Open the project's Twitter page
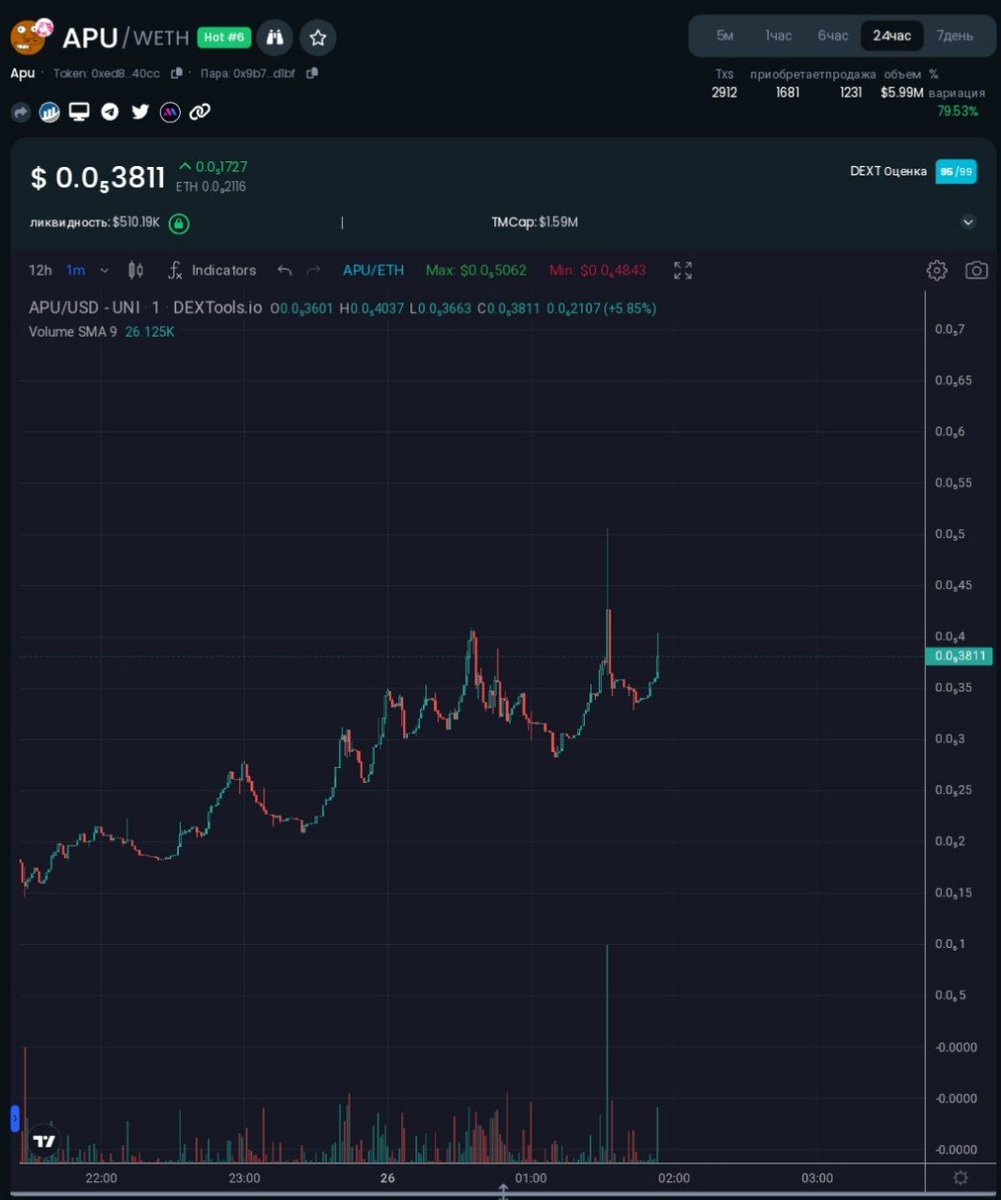1001x1200 pixels. pyautogui.click(x=139, y=112)
